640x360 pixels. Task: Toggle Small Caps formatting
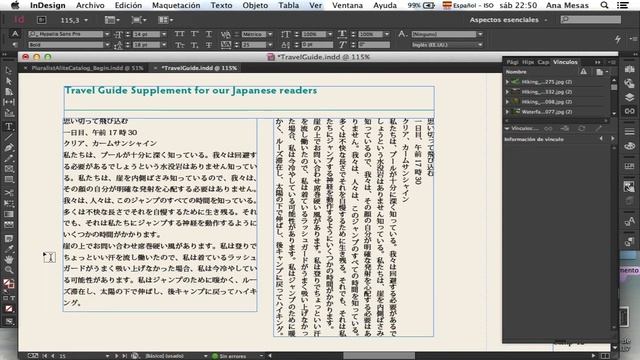point(179,45)
